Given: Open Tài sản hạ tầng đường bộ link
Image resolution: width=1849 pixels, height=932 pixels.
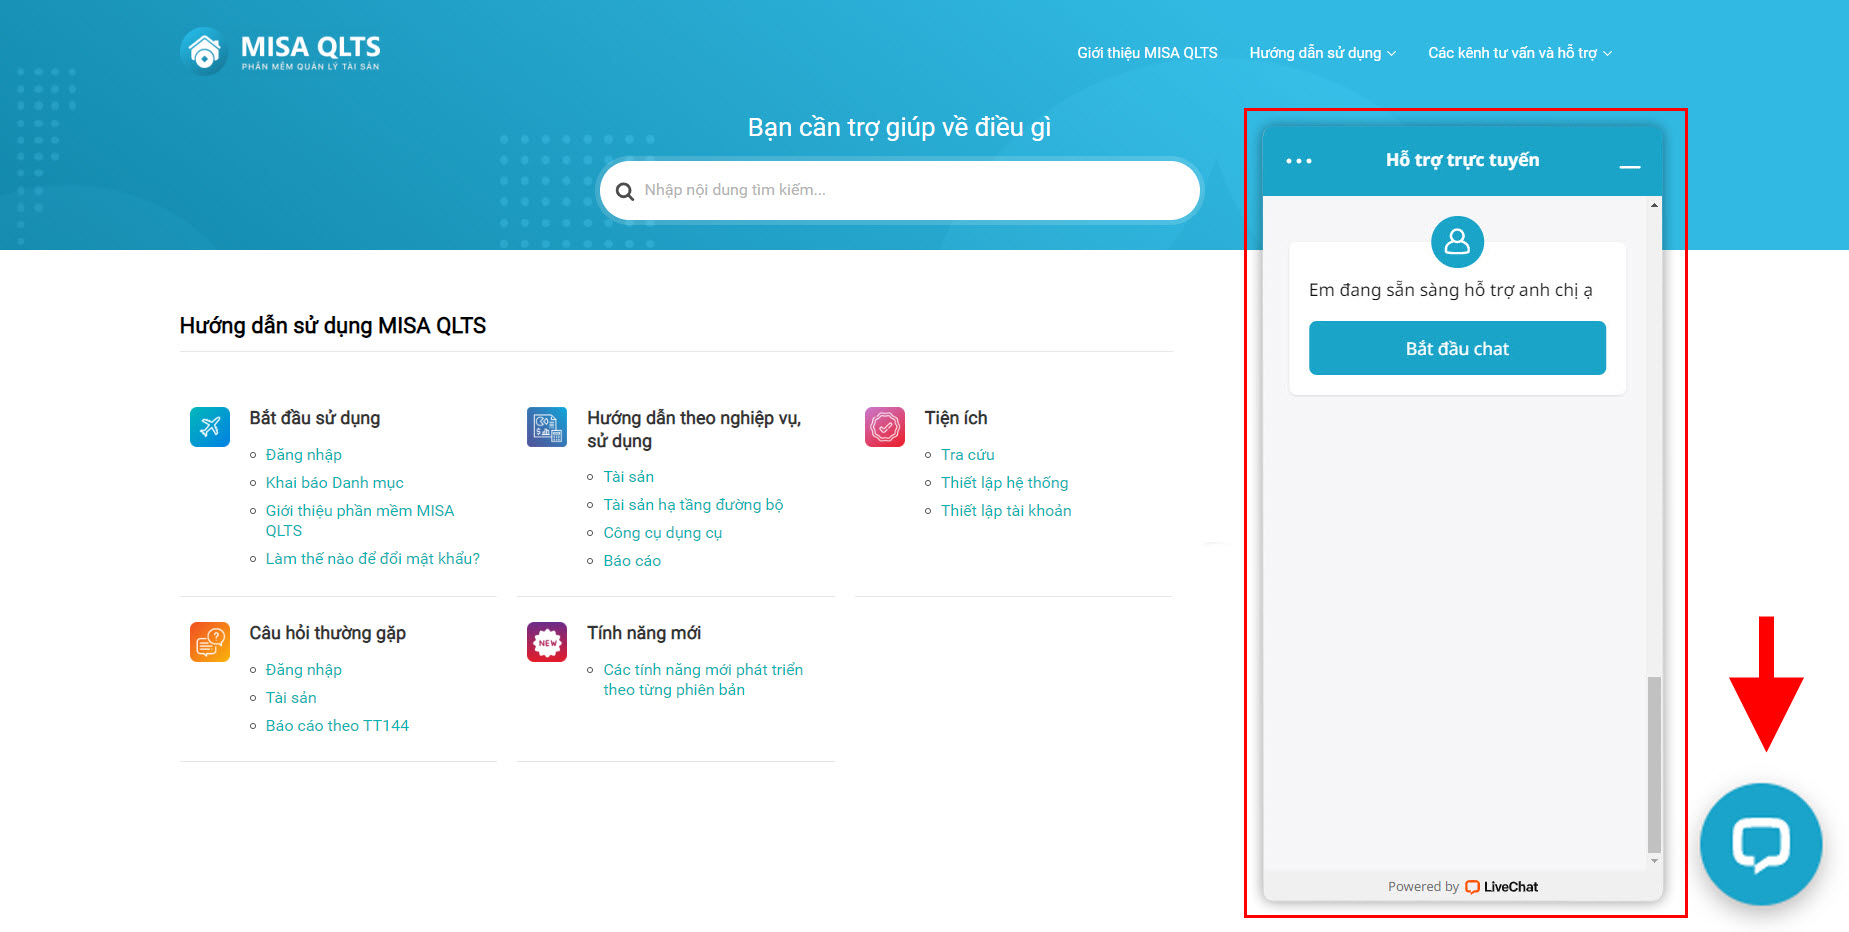Looking at the screenshot, I should (x=694, y=505).
